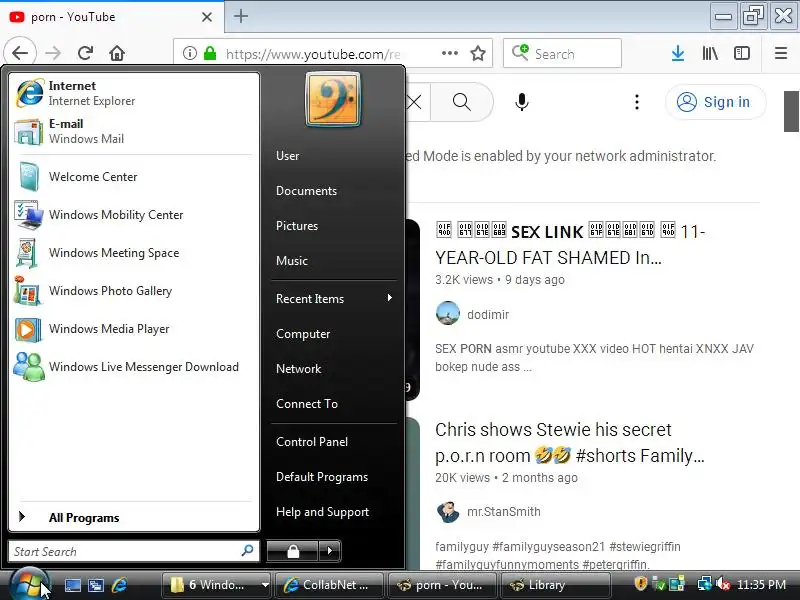Open Windows Media Player
This screenshot has width=800, height=600.
pos(134,329)
